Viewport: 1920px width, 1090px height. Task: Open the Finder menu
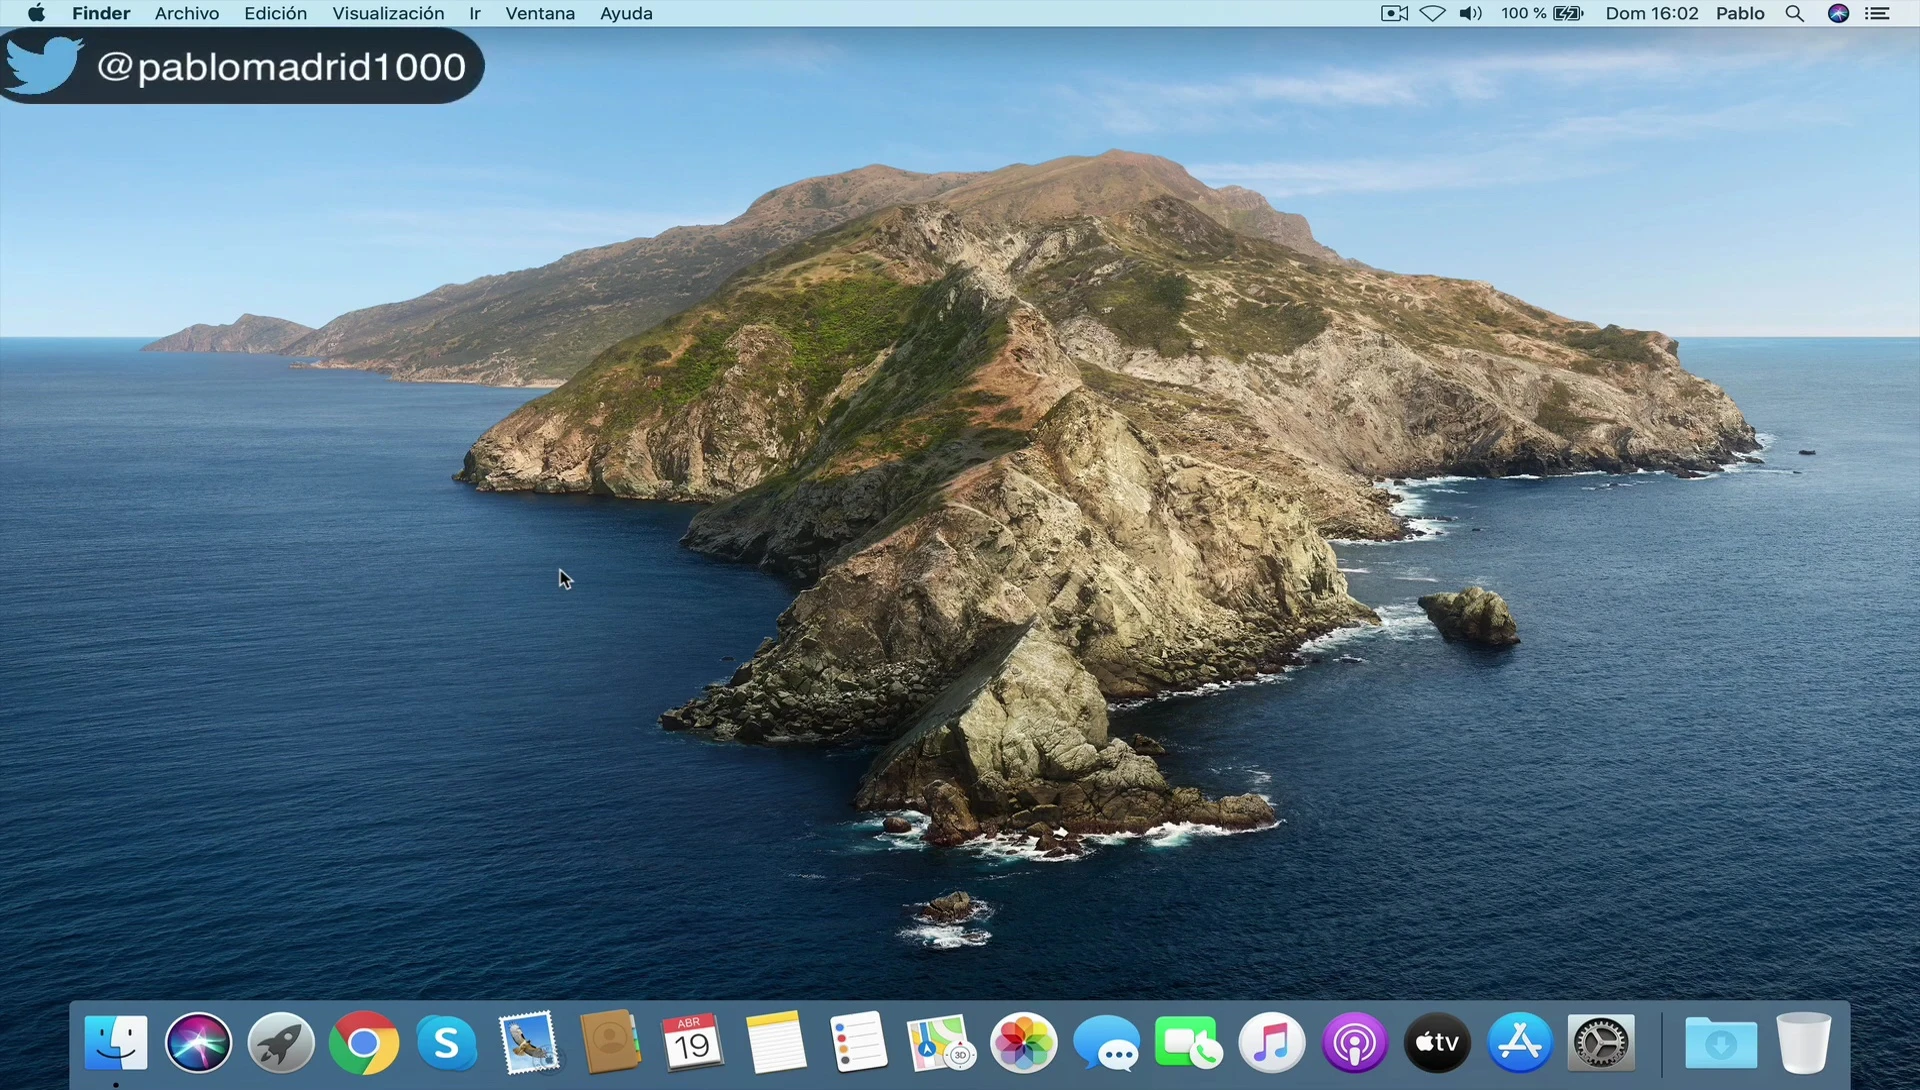point(101,13)
